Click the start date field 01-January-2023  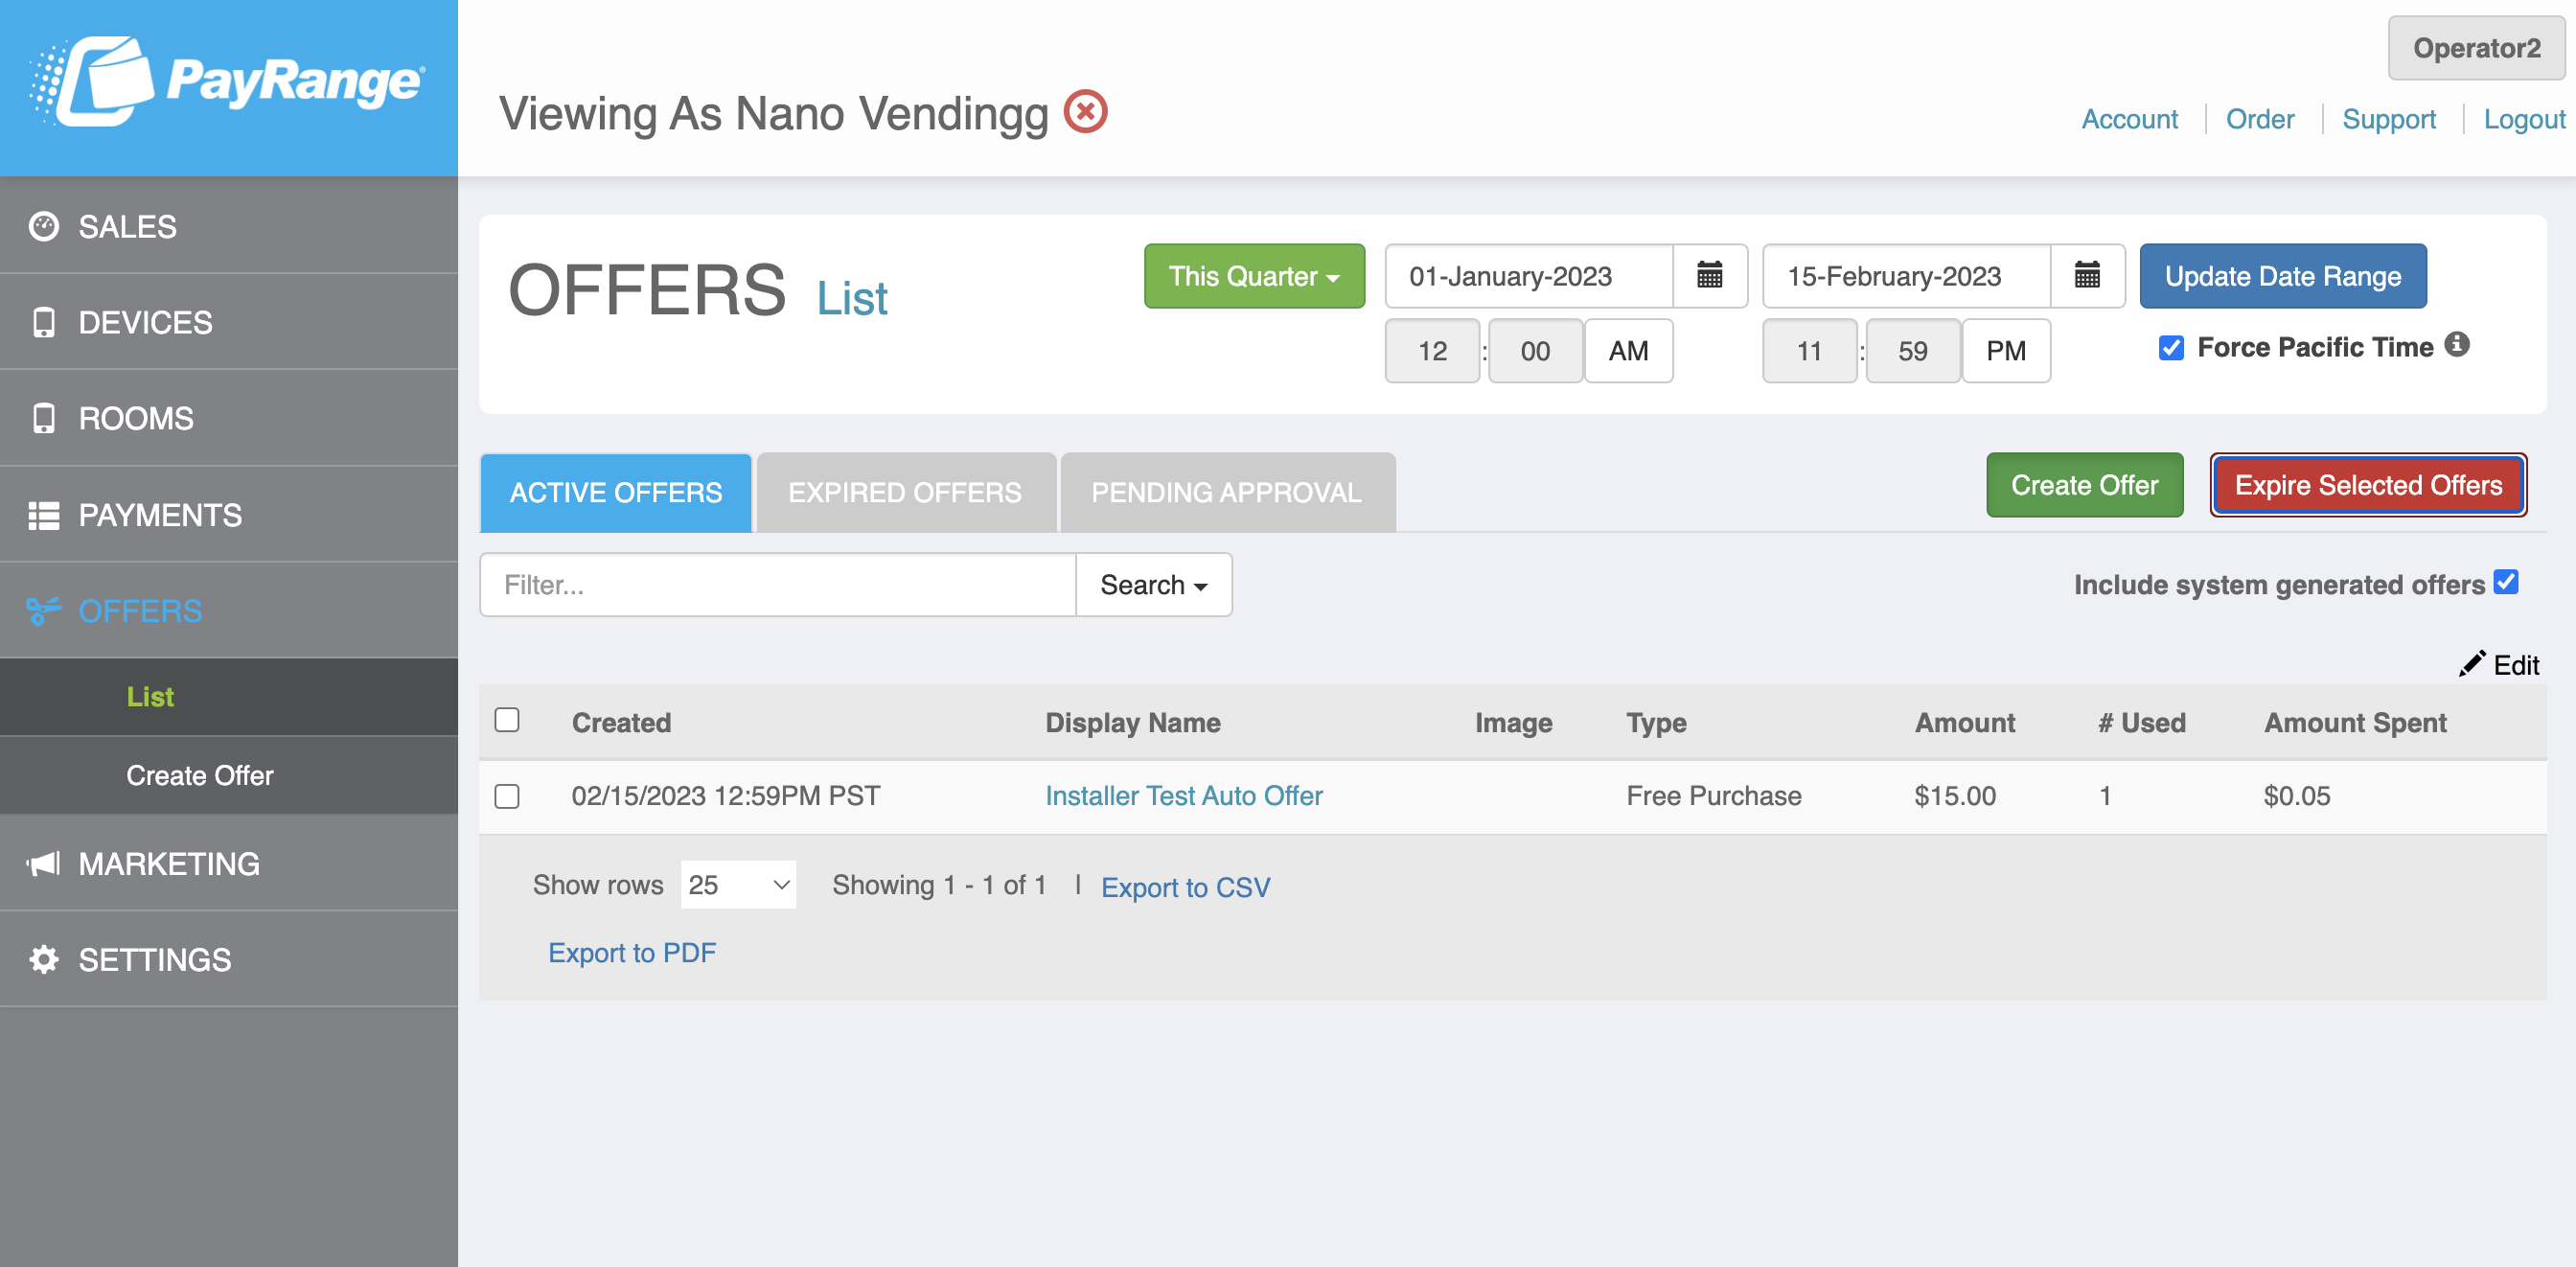pyautogui.click(x=1529, y=276)
